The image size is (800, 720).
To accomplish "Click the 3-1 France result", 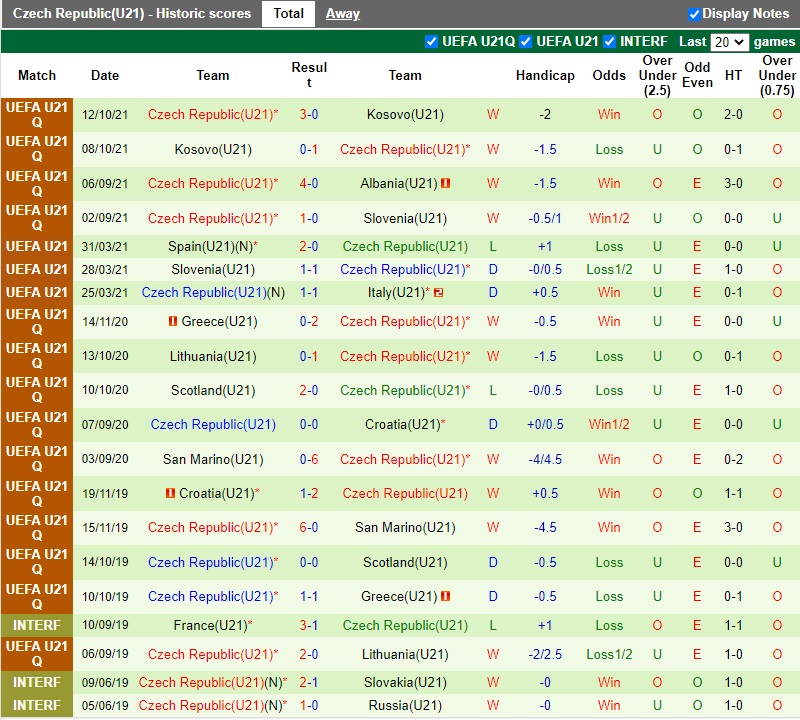I will click(x=309, y=625).
